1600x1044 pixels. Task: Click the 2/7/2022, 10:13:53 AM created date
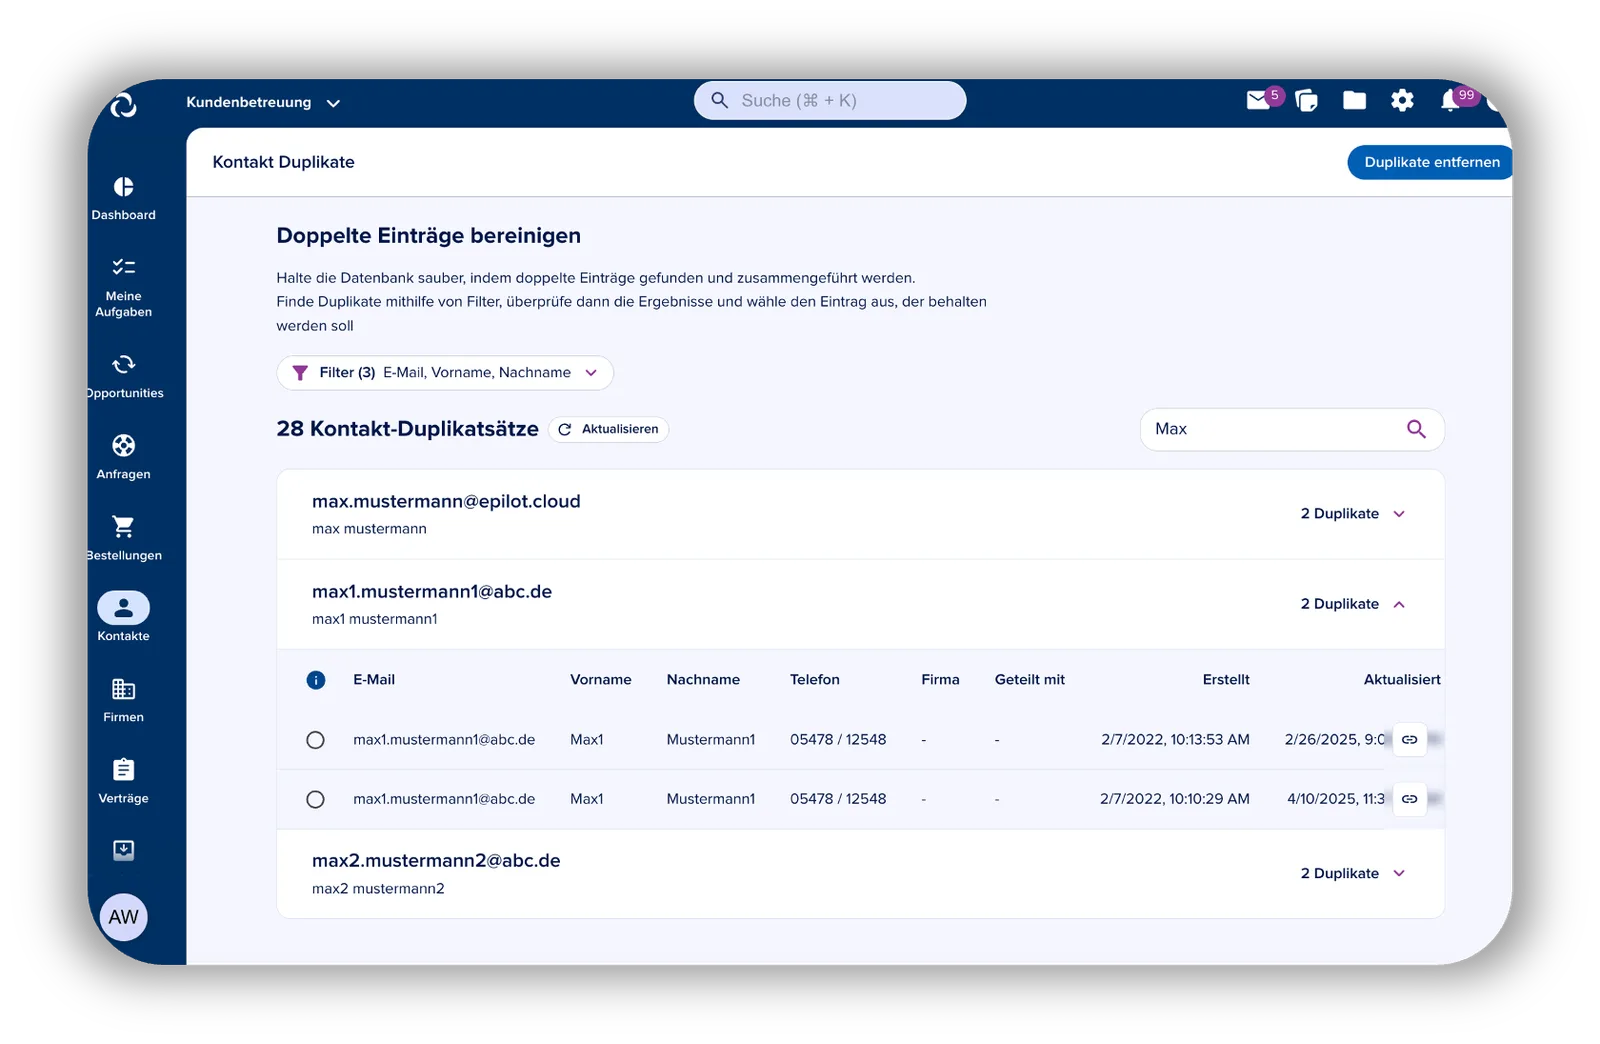1175,740
